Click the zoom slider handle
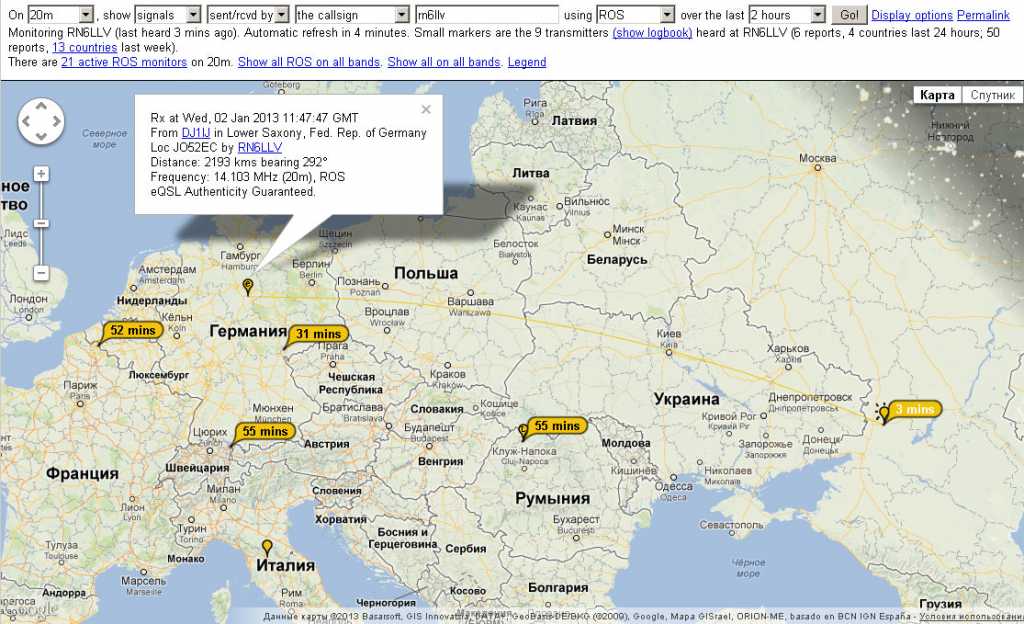 point(41,224)
